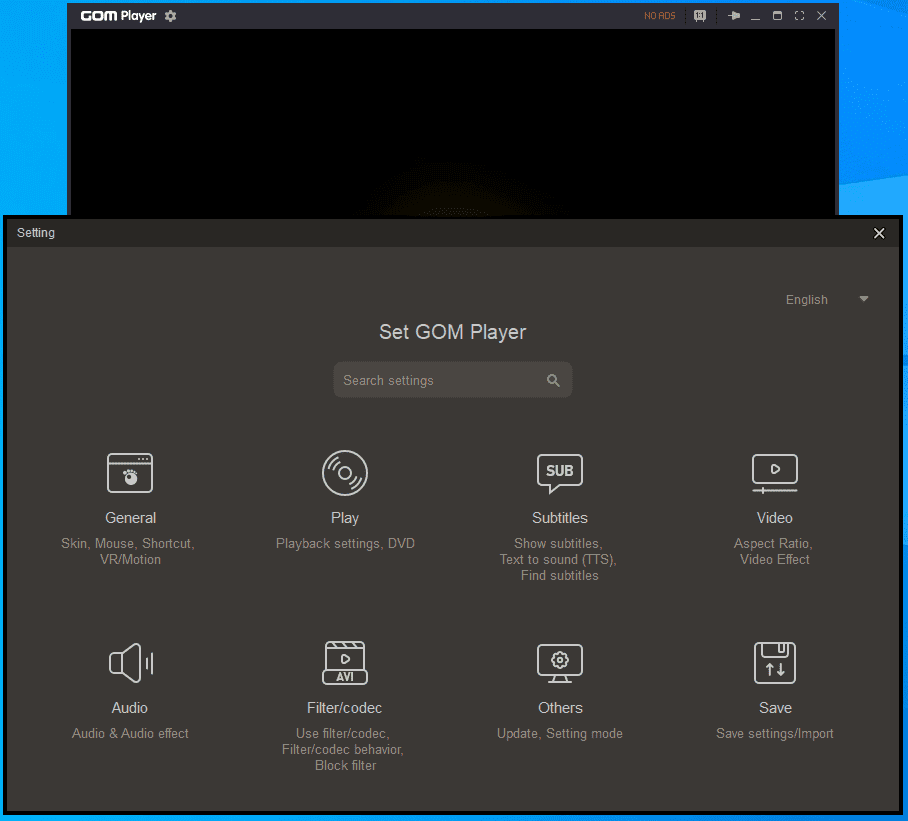
Task: Close the Setting dialog
Action: pyautogui.click(x=878, y=233)
